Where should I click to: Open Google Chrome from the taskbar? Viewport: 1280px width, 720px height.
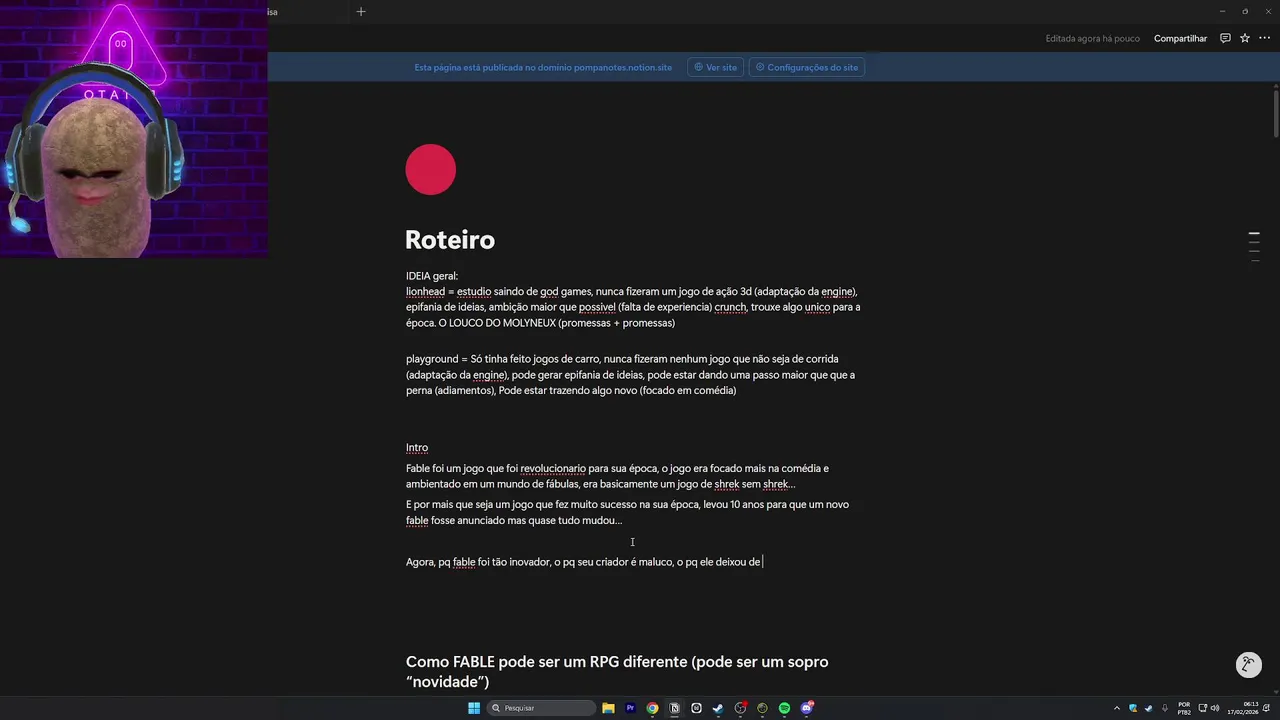[x=652, y=708]
